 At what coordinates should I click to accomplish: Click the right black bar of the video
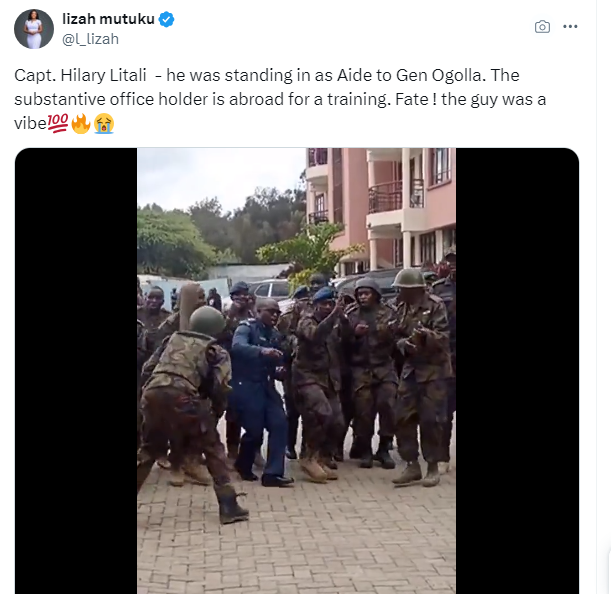(x=517, y=371)
